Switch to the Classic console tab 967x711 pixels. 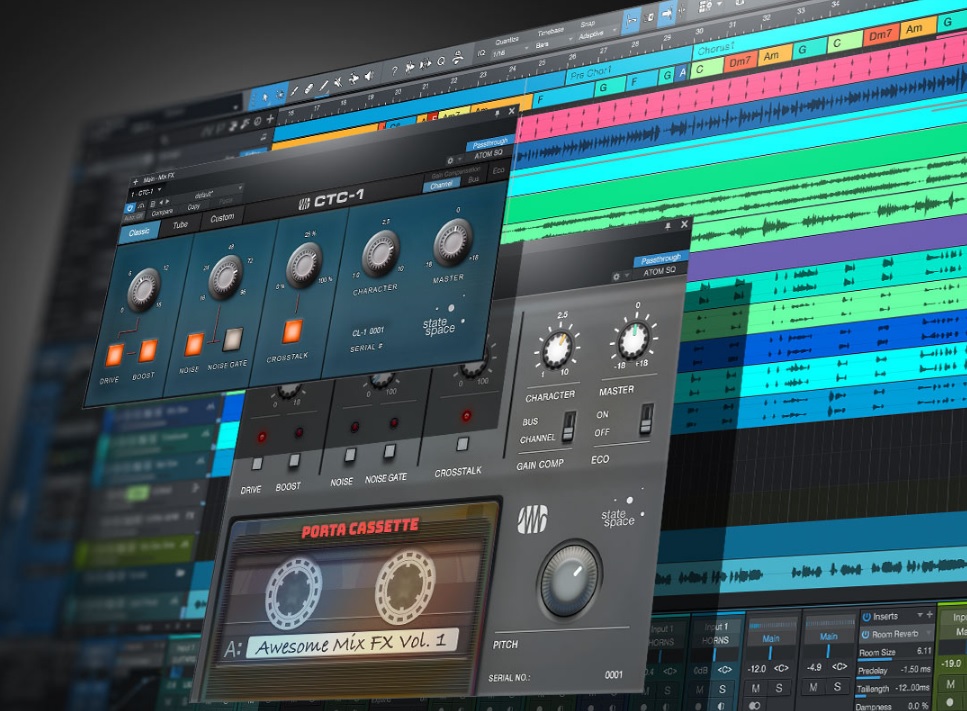139,232
